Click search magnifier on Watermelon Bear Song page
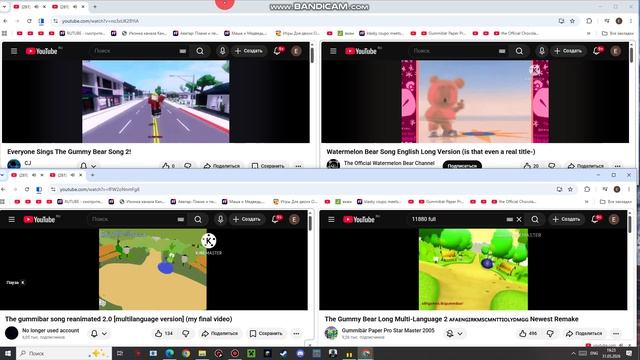Screen dimensions: 640x360 click(519, 51)
